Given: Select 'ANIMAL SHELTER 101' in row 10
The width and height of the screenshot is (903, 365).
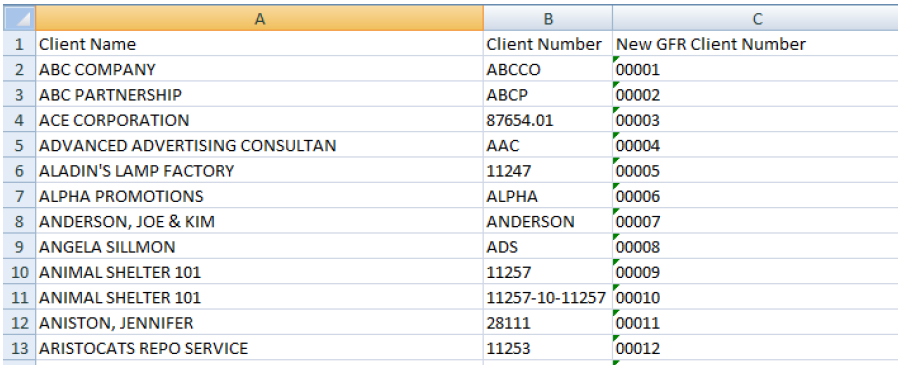Looking at the screenshot, I should point(260,272).
